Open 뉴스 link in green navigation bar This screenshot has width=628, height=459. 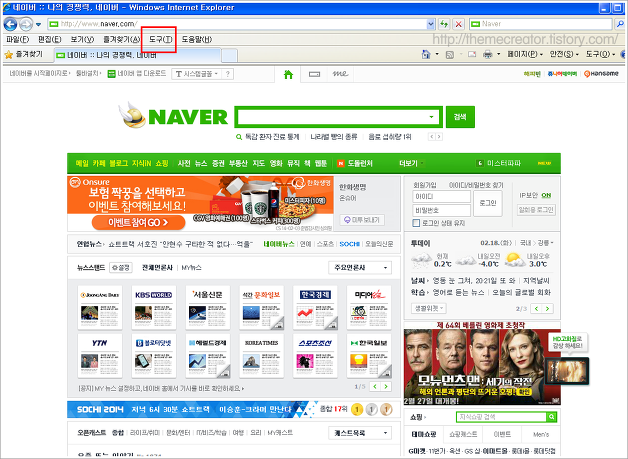pos(201,163)
